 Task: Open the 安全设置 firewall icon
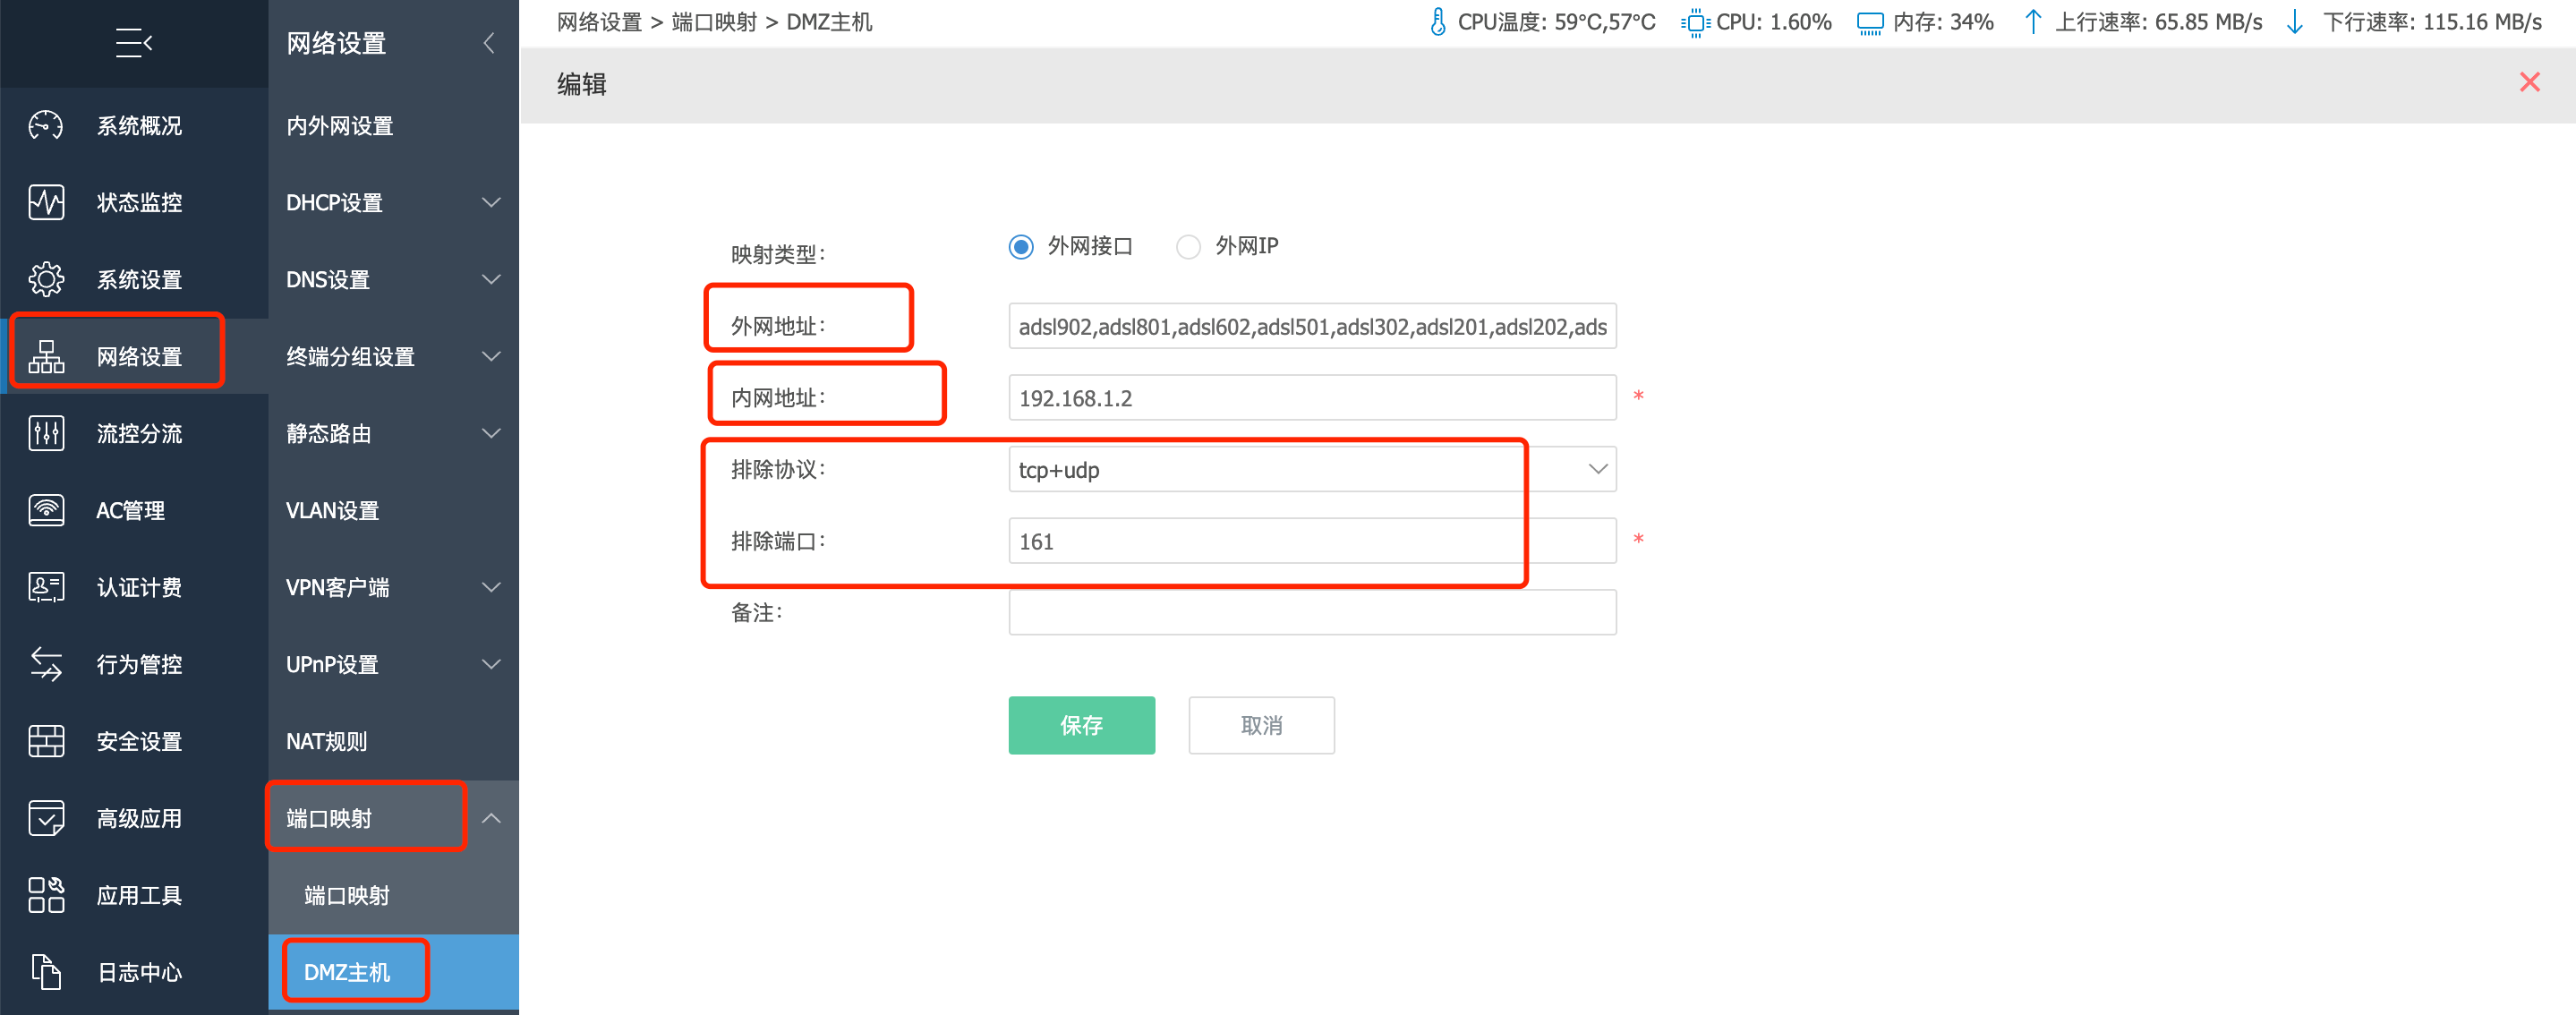[x=46, y=742]
